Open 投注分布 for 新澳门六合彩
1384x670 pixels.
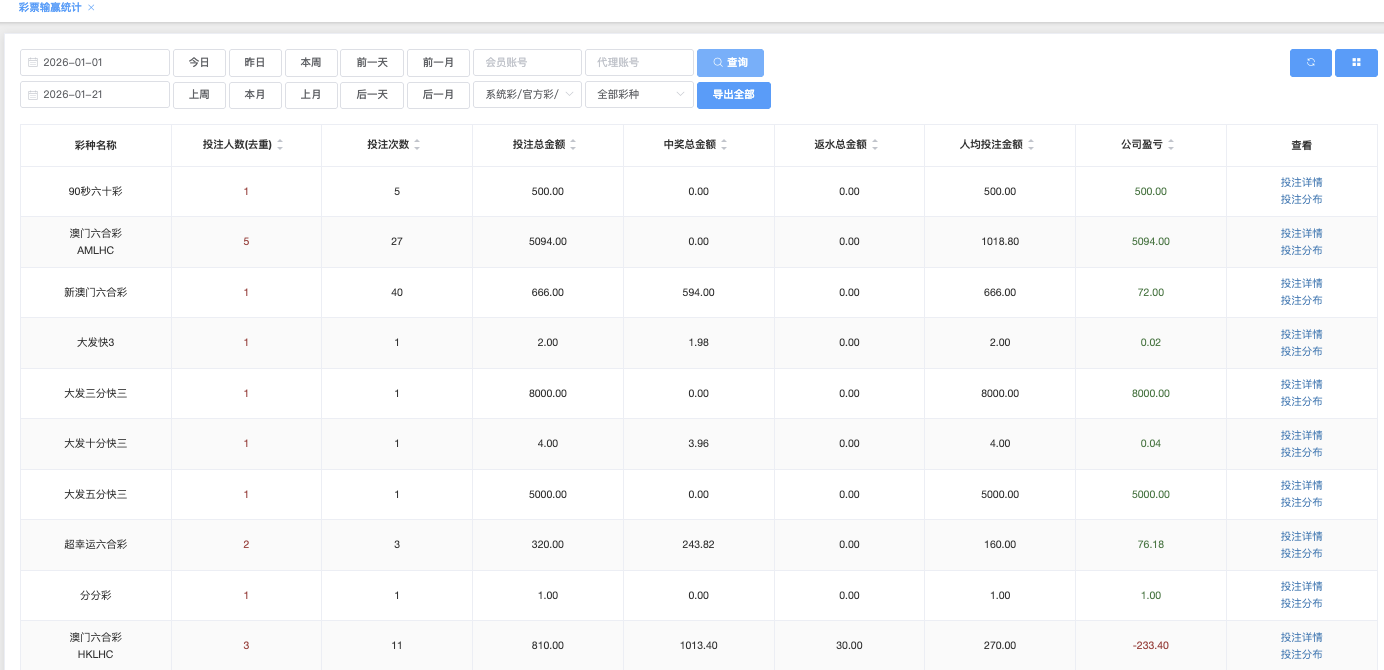(1301, 301)
